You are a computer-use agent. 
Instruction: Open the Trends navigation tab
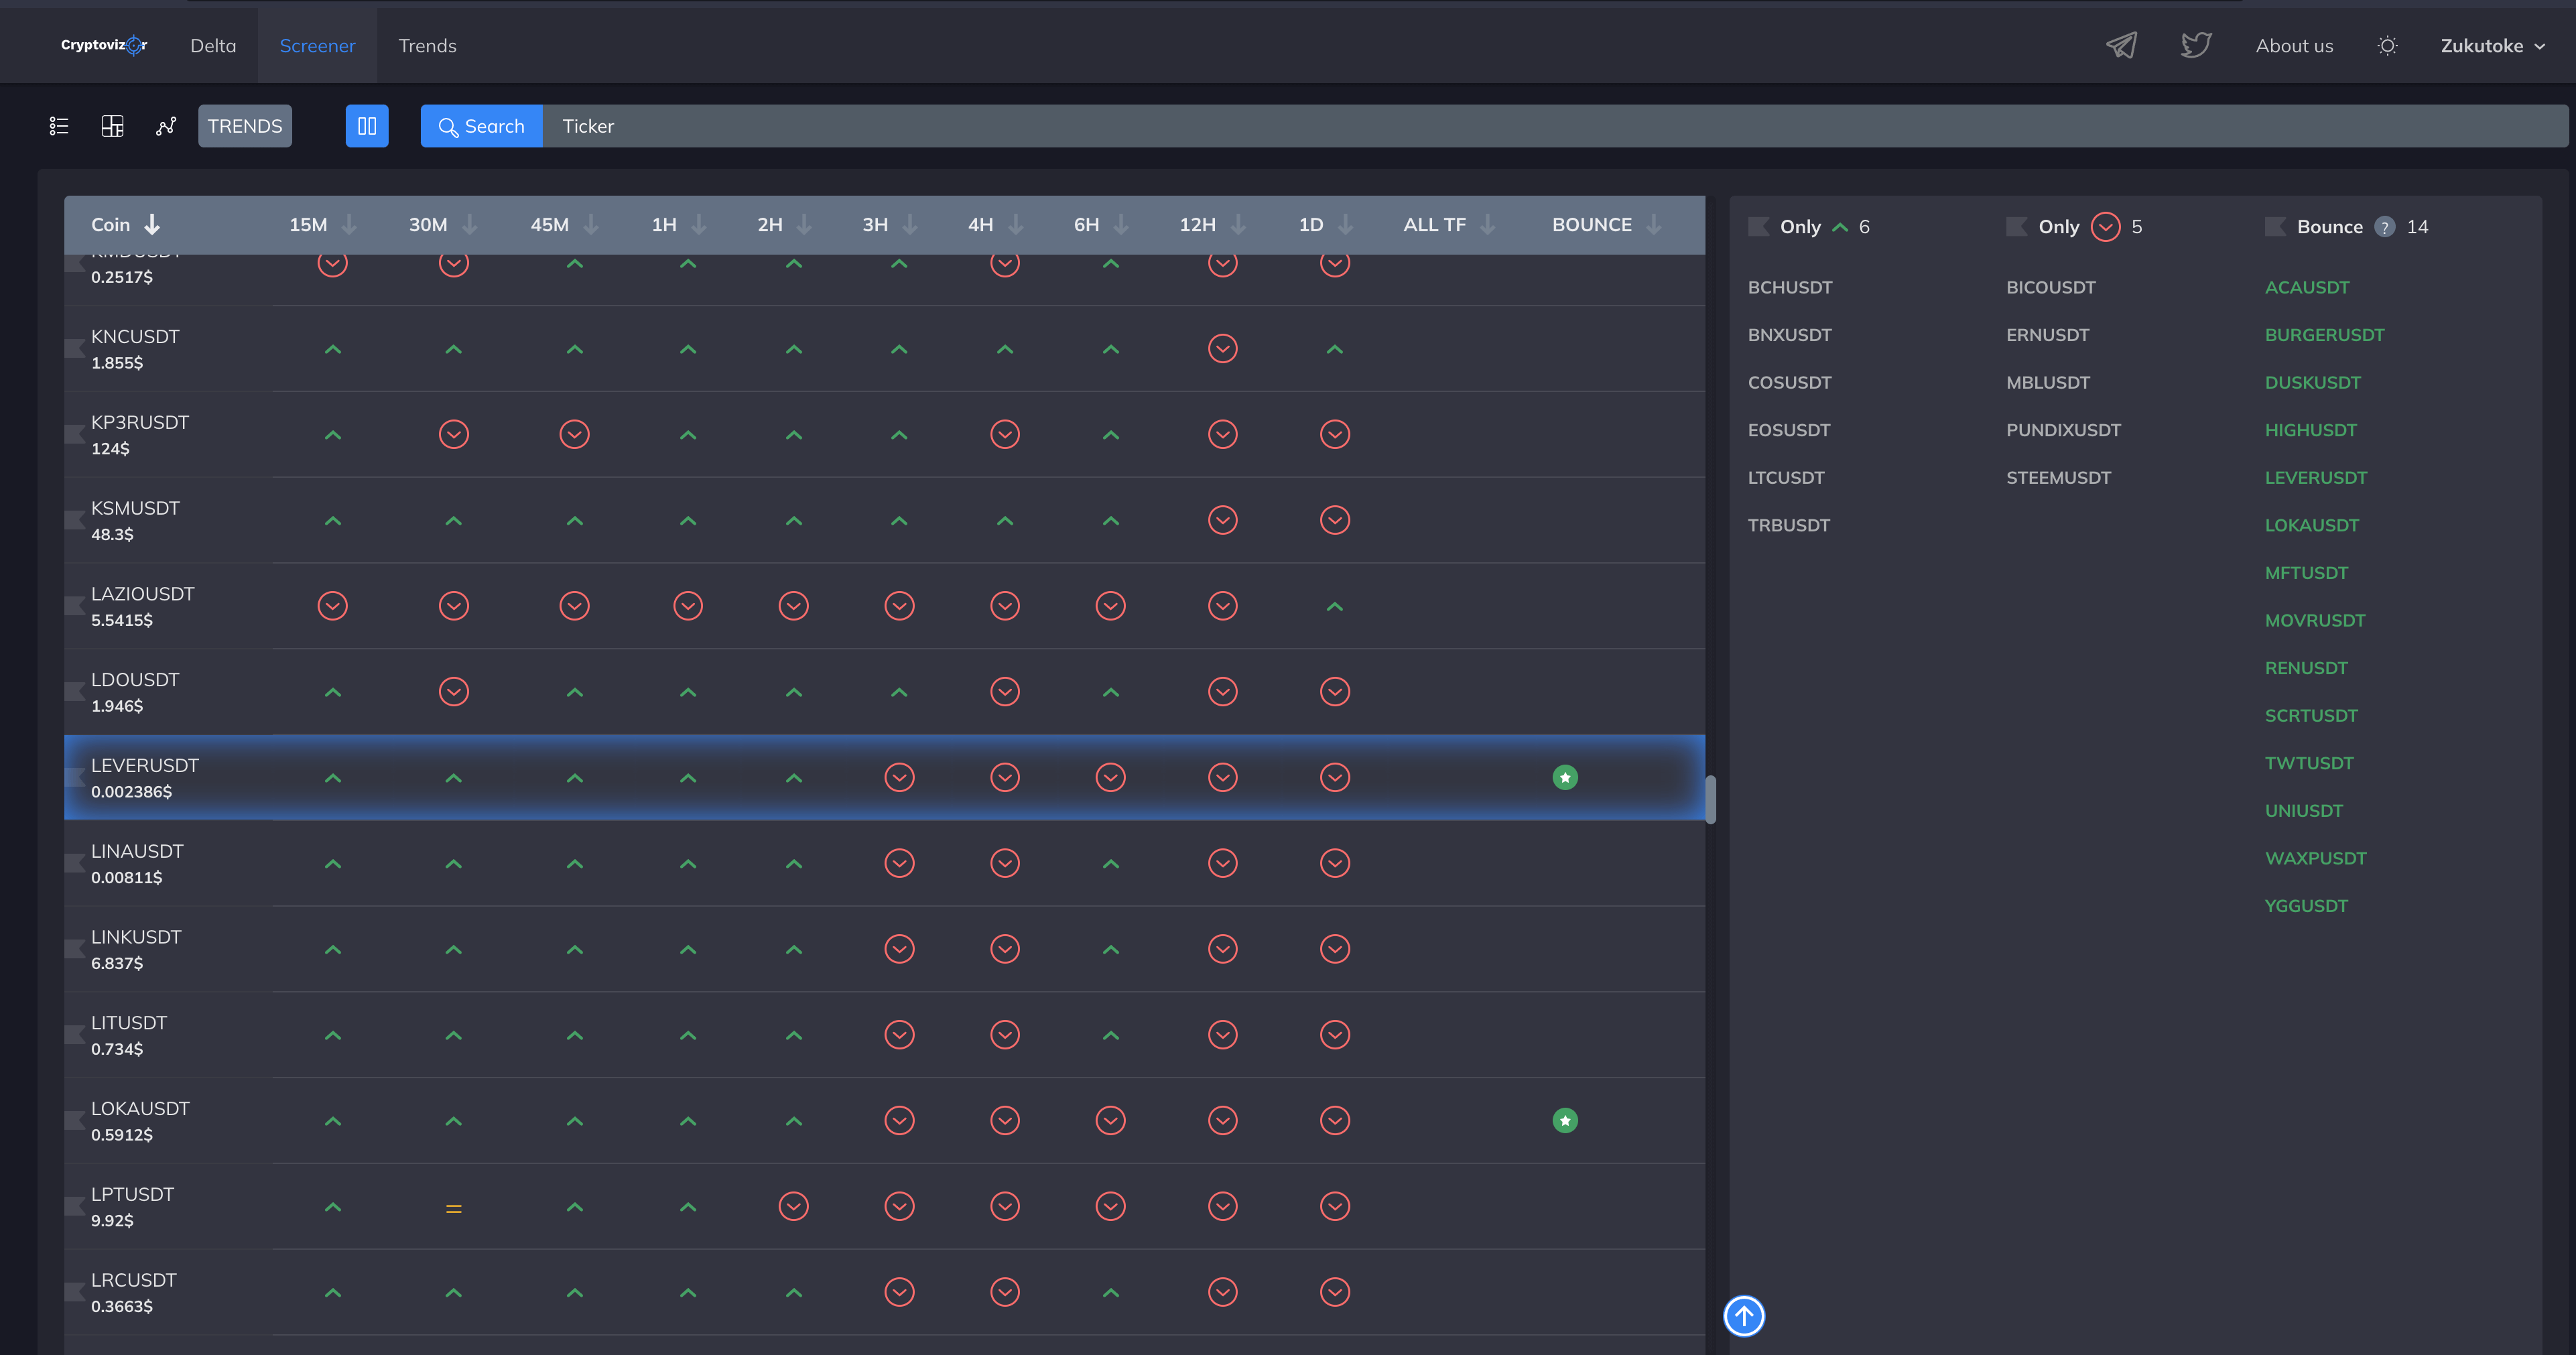pos(427,46)
